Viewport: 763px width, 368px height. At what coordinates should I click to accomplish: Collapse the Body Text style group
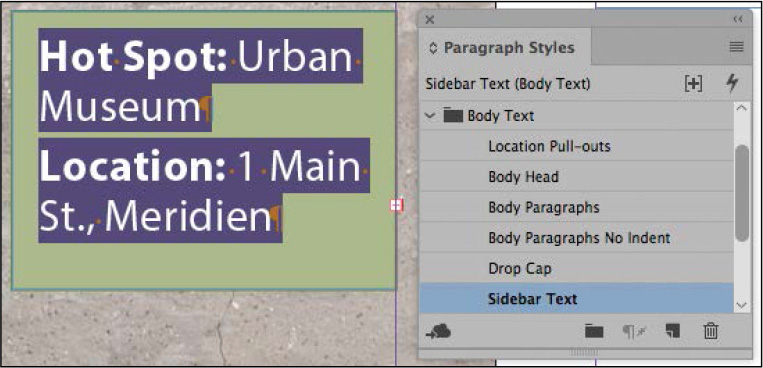click(x=429, y=116)
